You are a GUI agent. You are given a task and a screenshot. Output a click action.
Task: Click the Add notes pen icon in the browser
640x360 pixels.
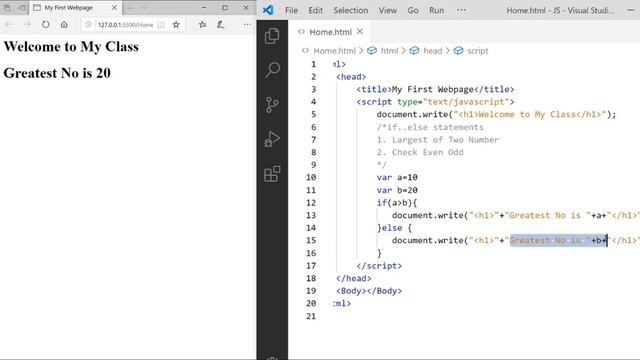[220, 24]
